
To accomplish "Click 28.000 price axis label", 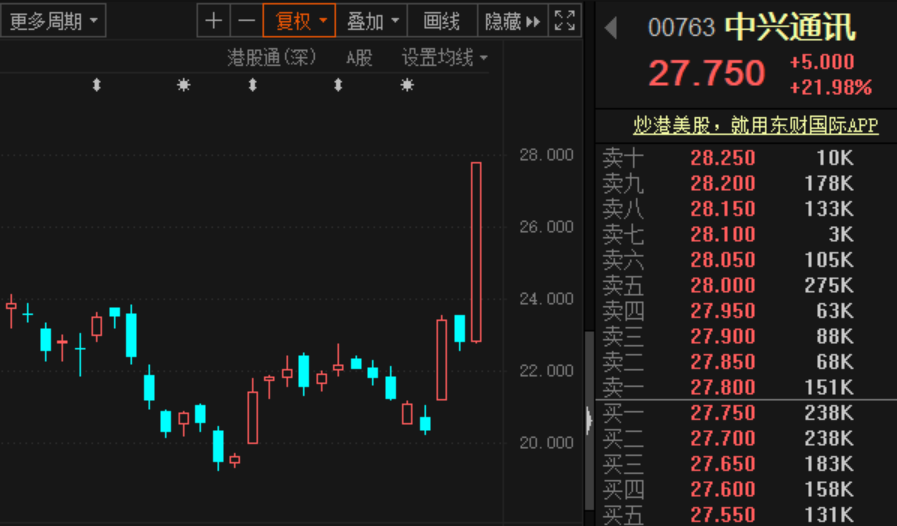I will pos(546,155).
